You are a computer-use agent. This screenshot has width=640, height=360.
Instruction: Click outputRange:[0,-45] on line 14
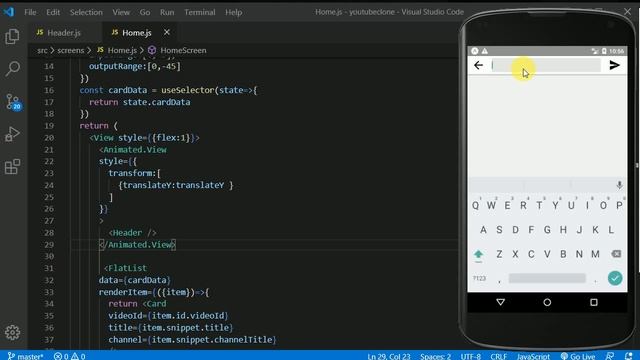pos(135,66)
